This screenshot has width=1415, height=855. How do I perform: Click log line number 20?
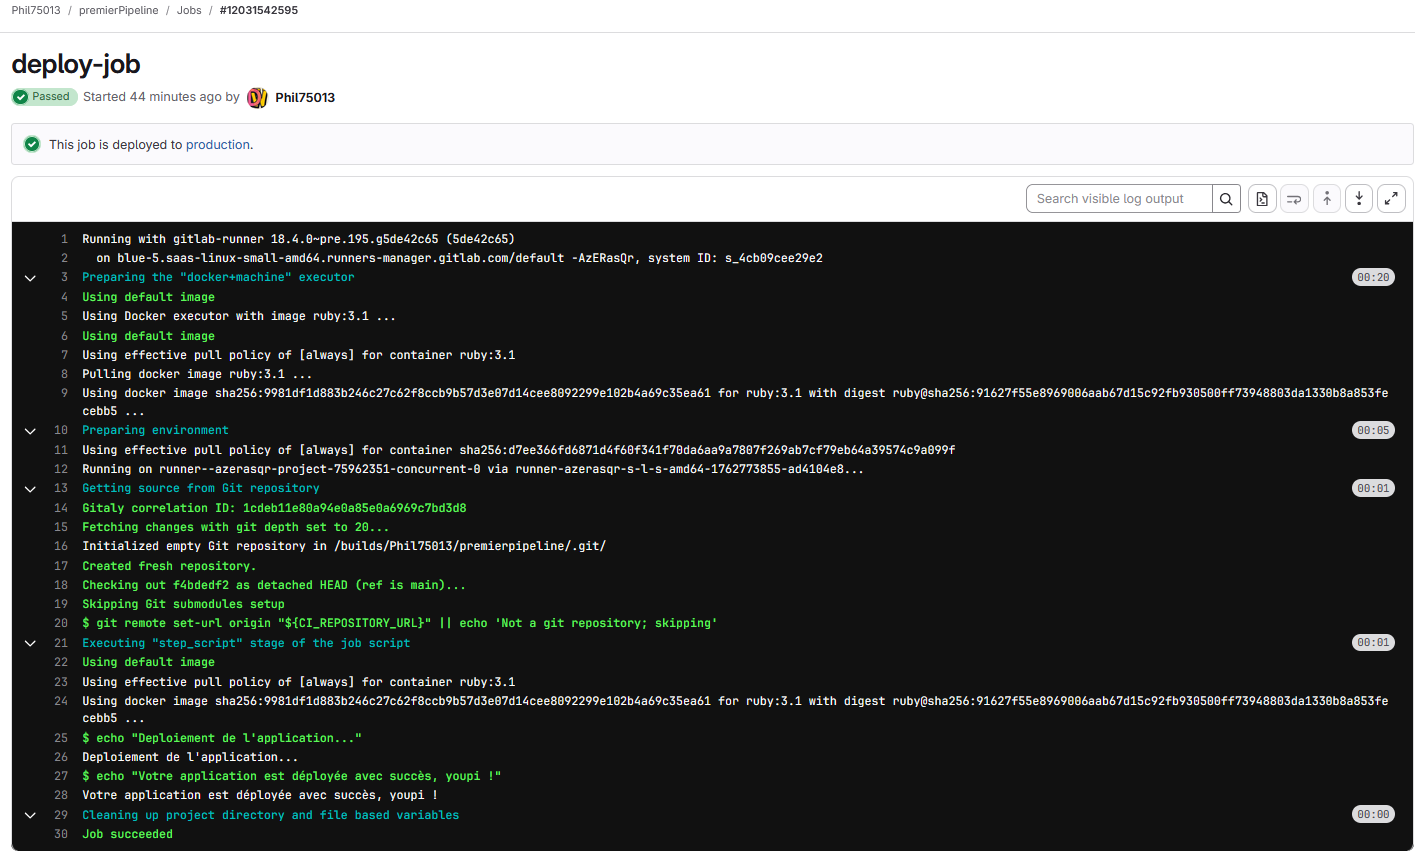click(x=61, y=623)
